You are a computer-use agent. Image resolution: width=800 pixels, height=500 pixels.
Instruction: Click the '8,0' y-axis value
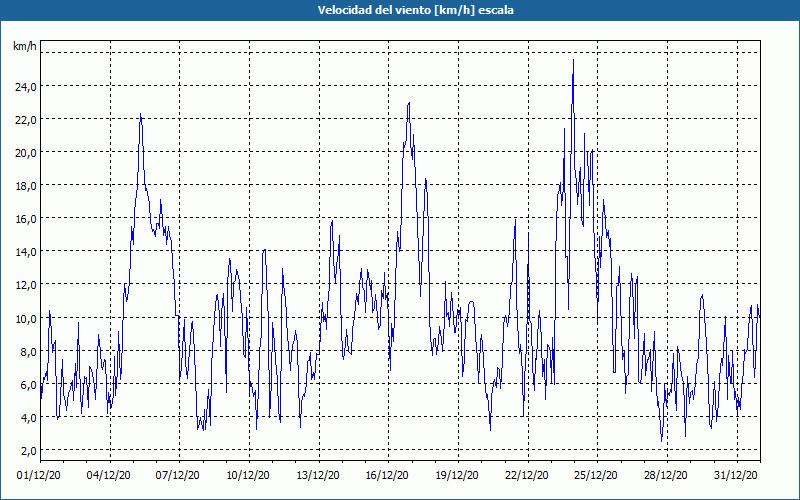coord(28,352)
